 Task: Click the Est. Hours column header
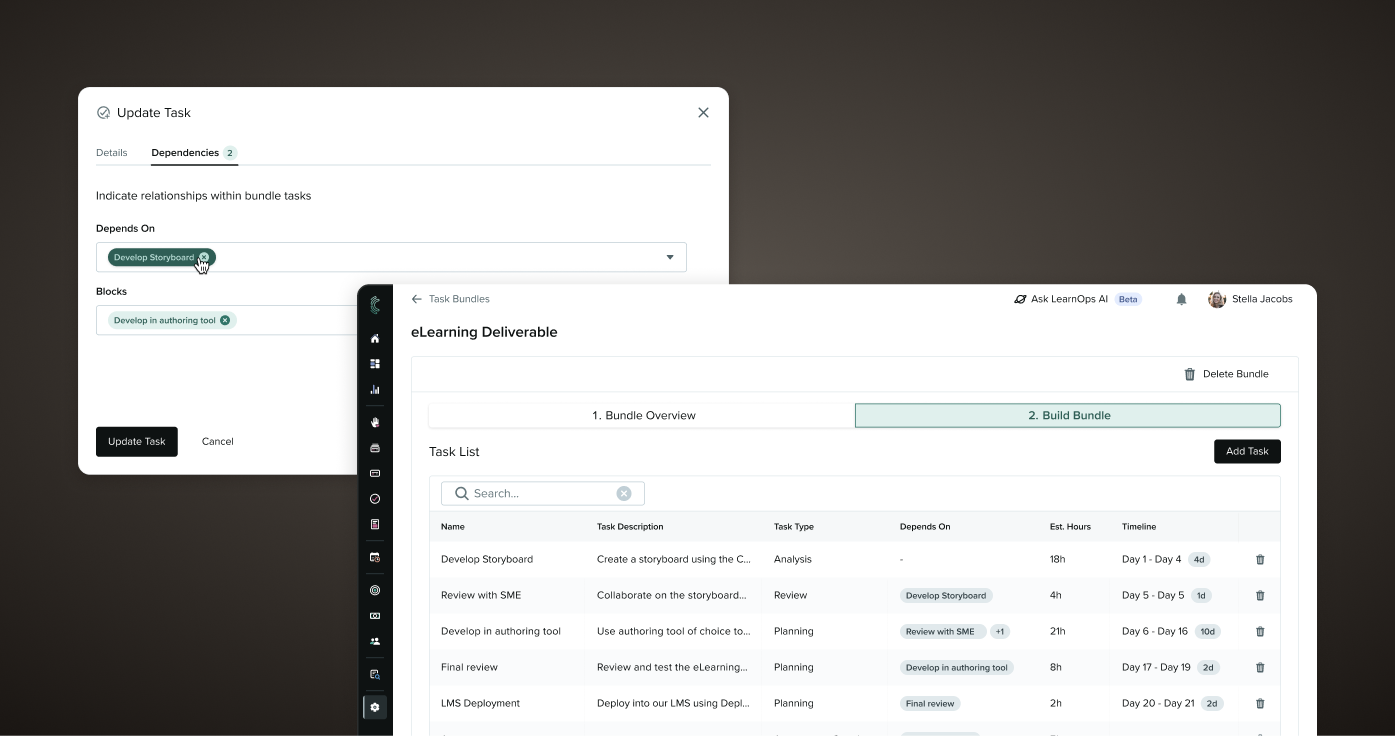(1070, 527)
